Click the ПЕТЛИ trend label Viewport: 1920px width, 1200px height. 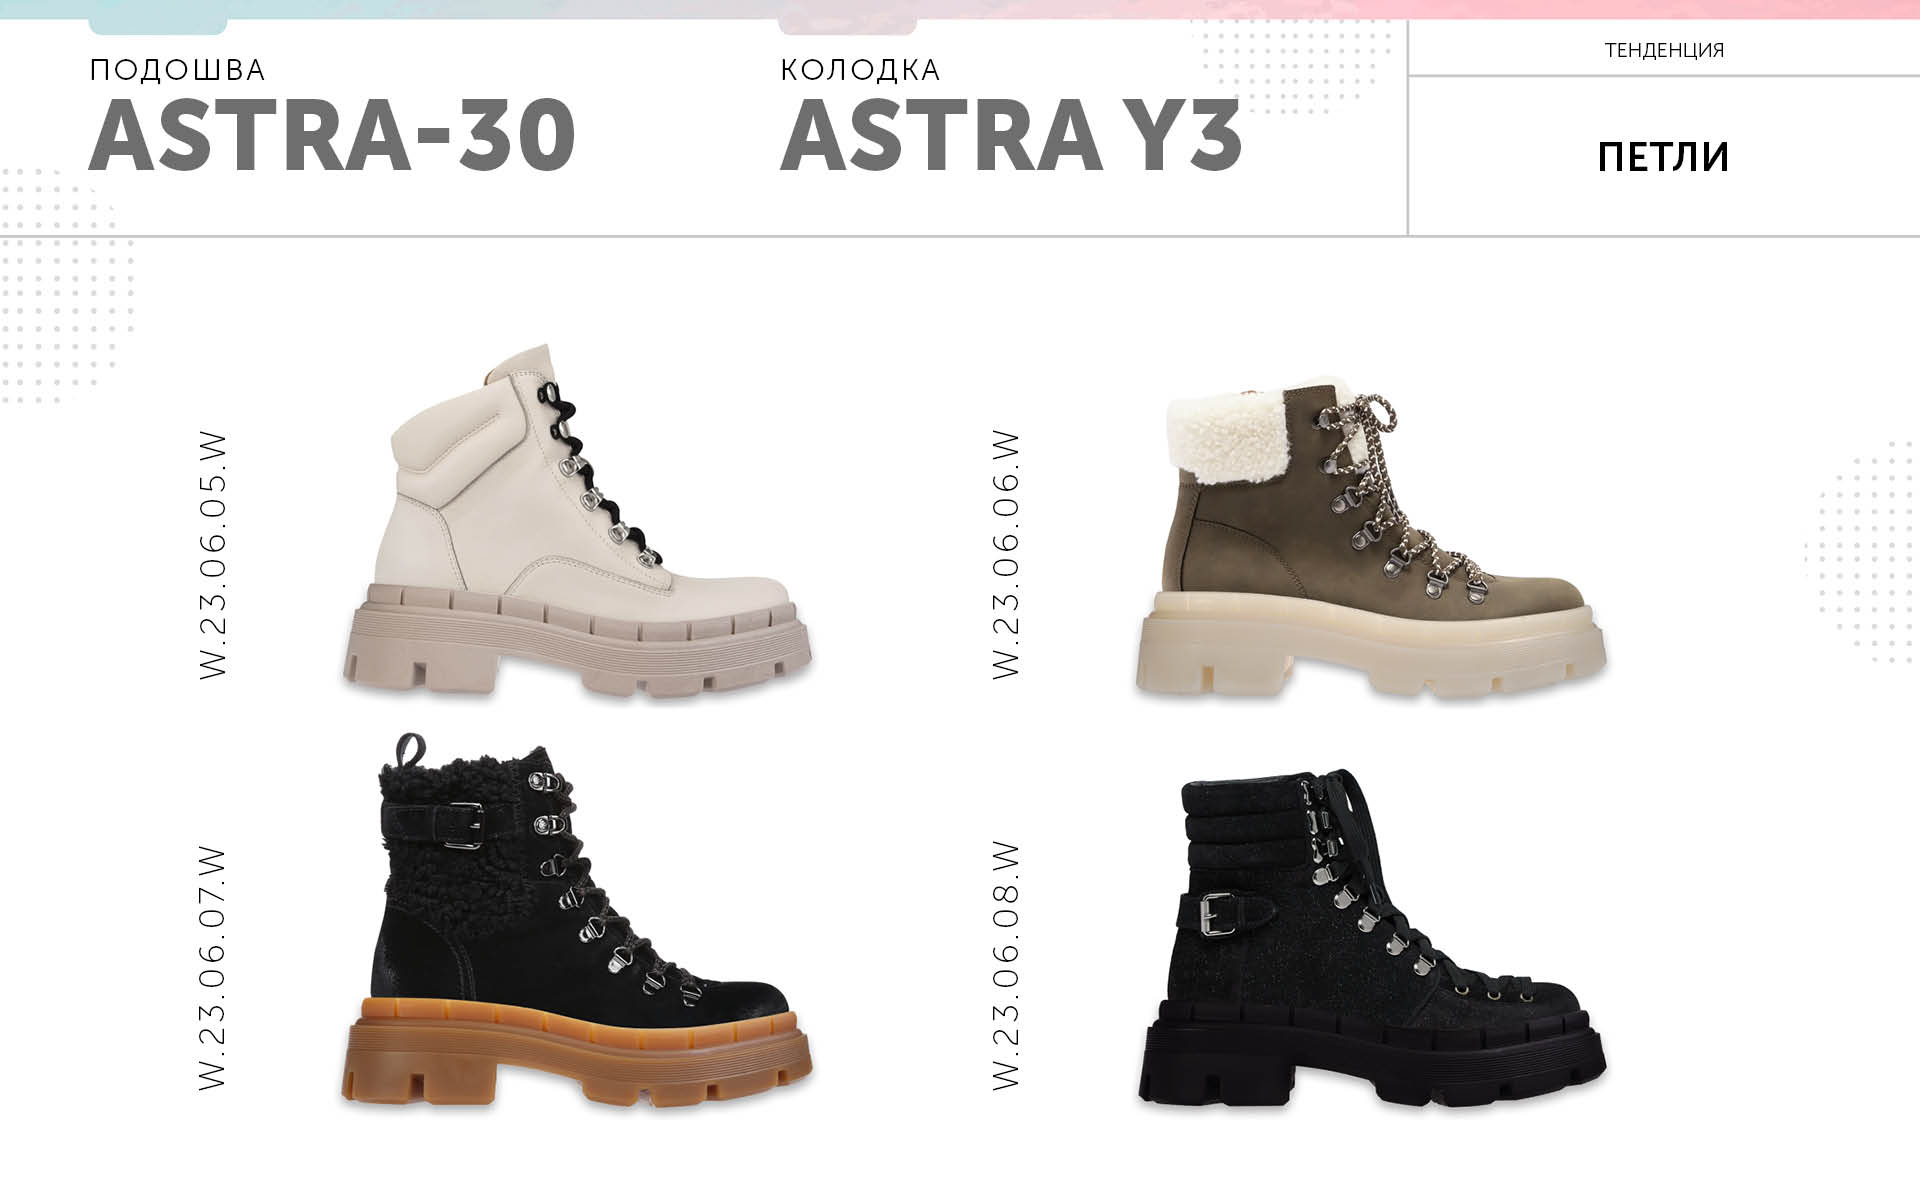pyautogui.click(x=1663, y=157)
